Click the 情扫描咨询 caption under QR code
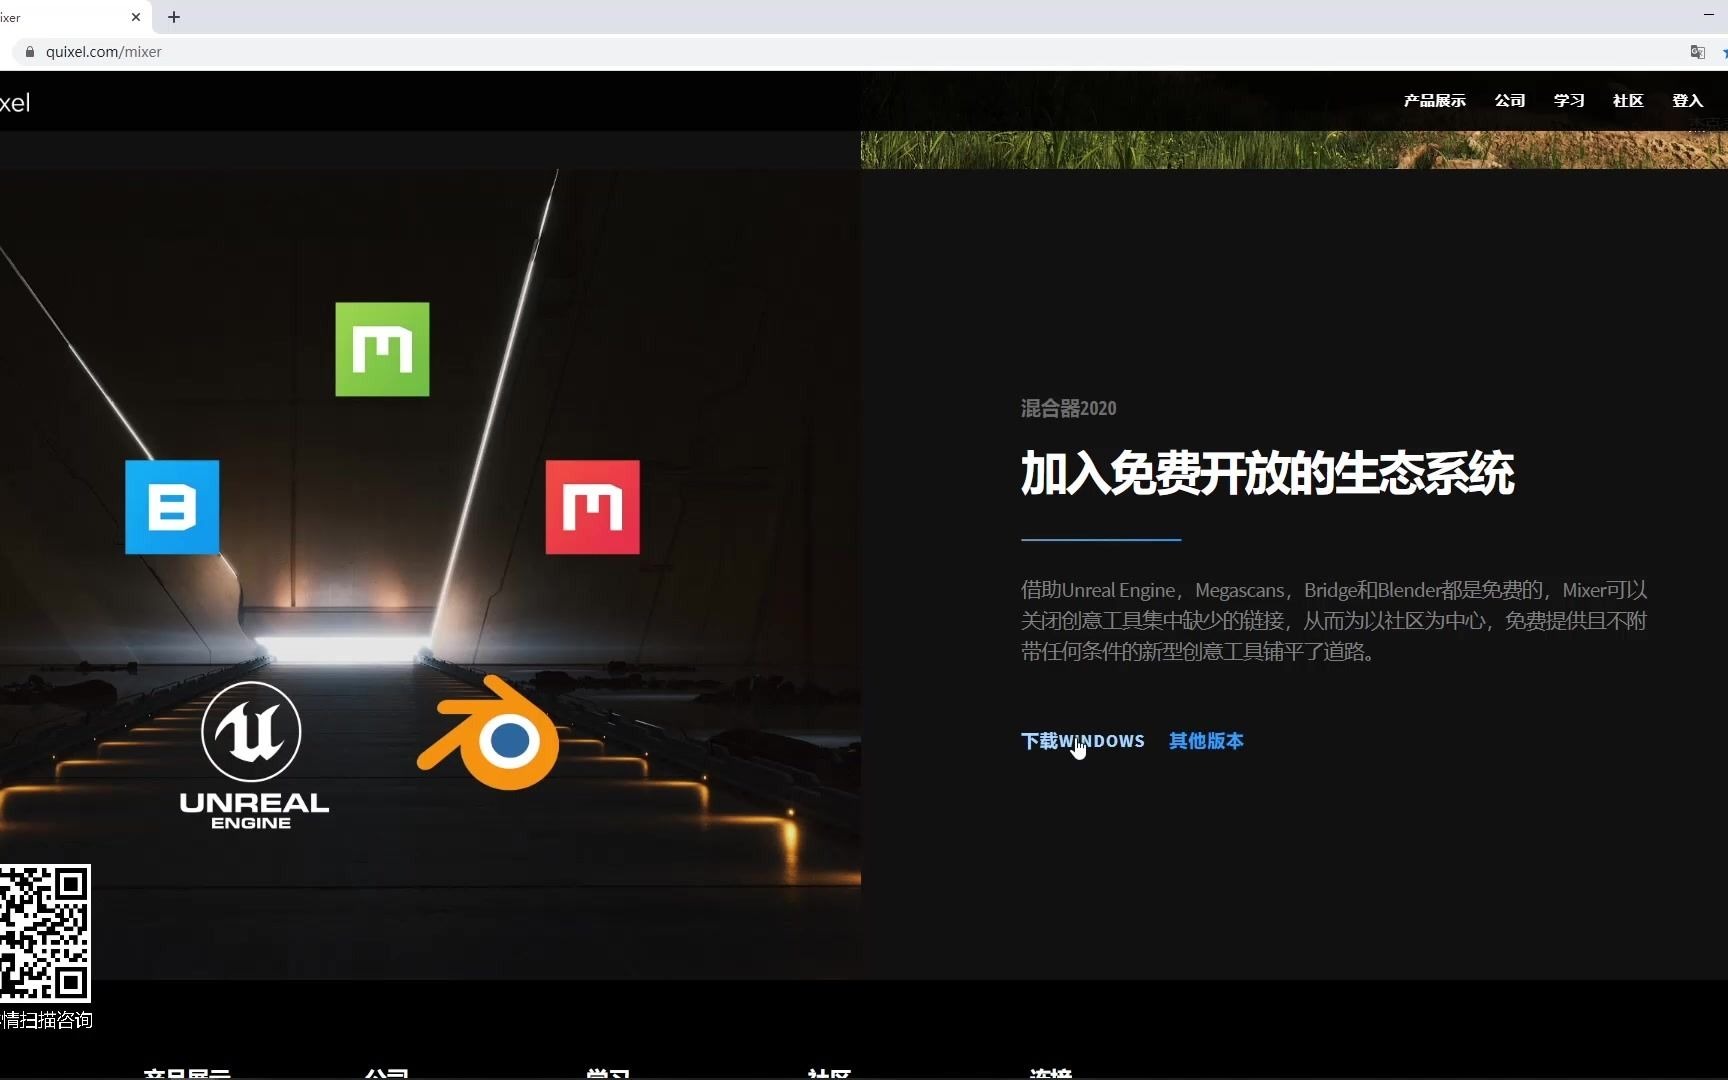The image size is (1728, 1080). pos(46,1020)
